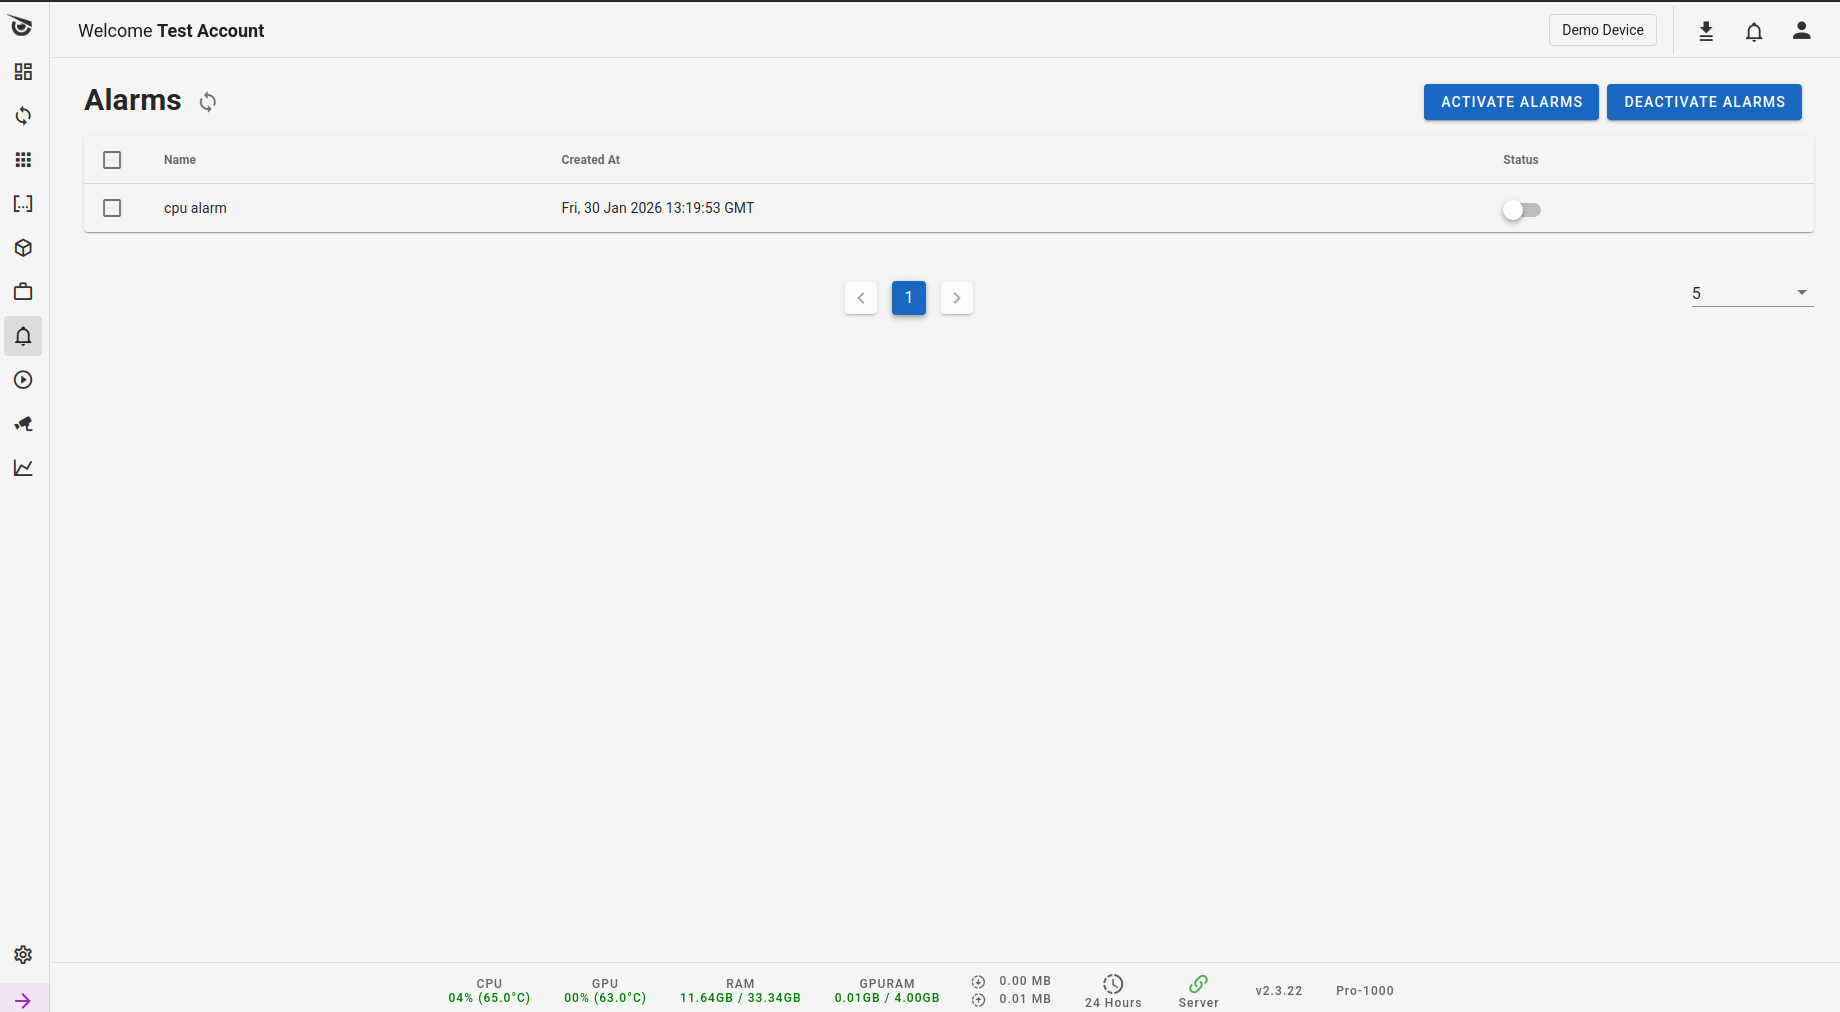Click the ACTIVATE ALARMS button
The image size is (1840, 1012).
[1510, 102]
